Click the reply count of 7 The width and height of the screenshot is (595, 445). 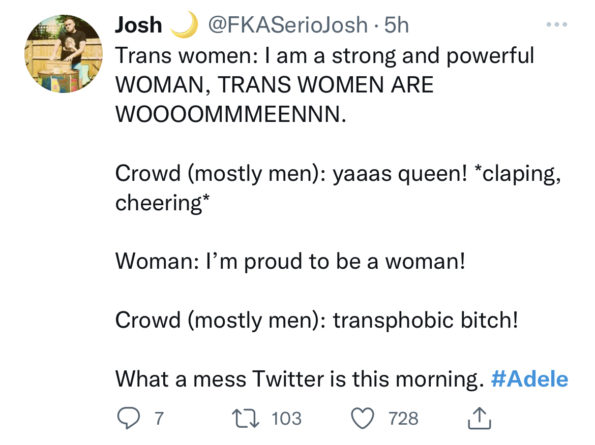[159, 418]
